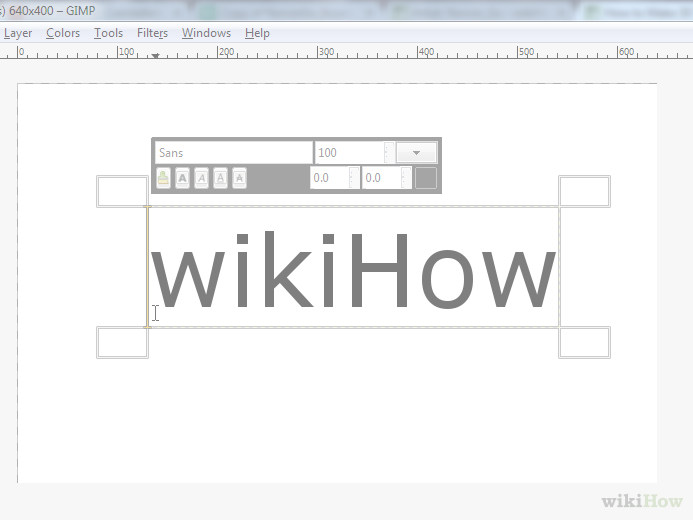Viewport: 693px width, 520px height.
Task: Toggle underline text style
Action: coord(221,178)
